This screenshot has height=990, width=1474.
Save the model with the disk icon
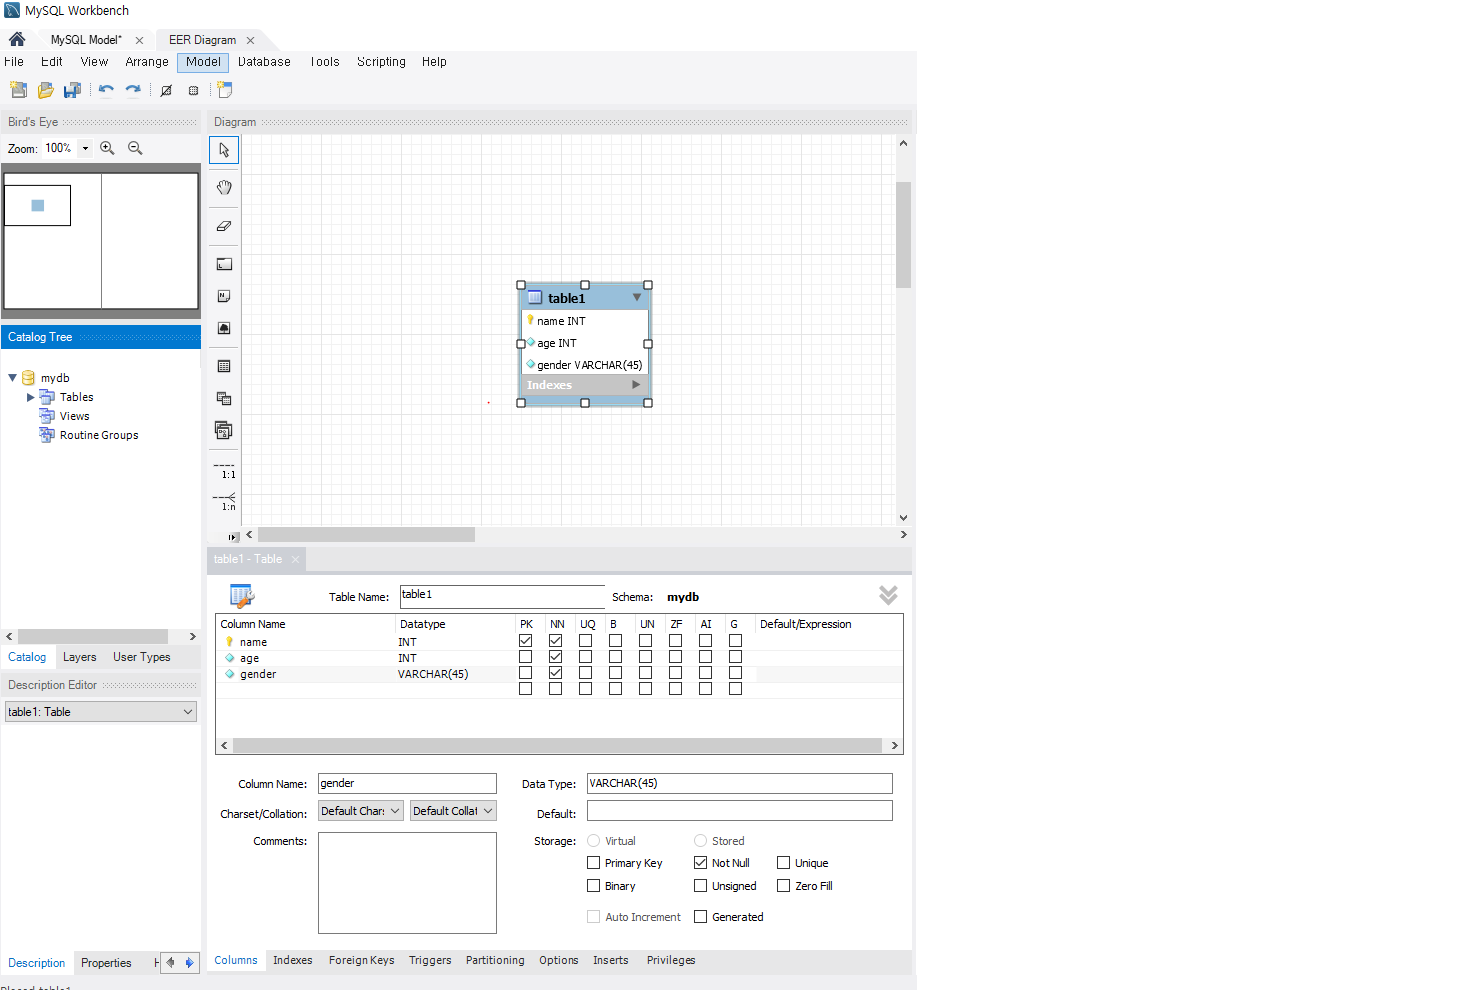pos(72,90)
